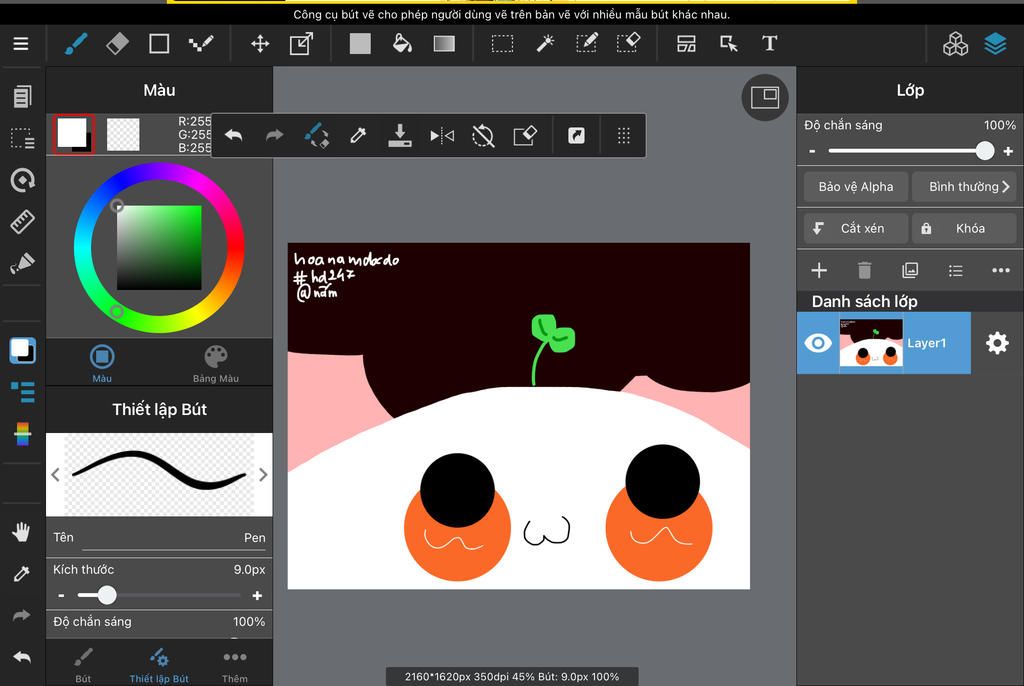Screen dimensions: 1024x686
Task: Click the left sidebar undo arrow
Action: pos(22,657)
